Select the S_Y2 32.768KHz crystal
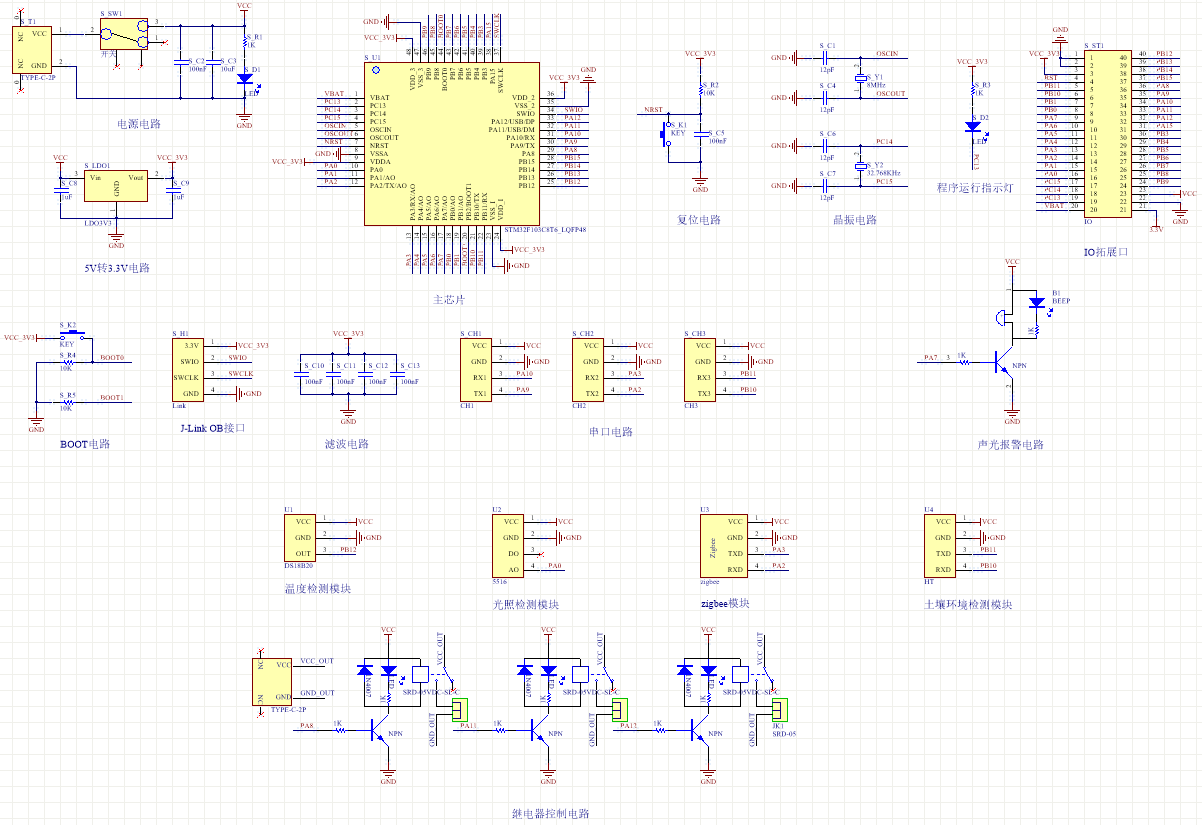Screen dimensions: 1203x825 pos(860,167)
